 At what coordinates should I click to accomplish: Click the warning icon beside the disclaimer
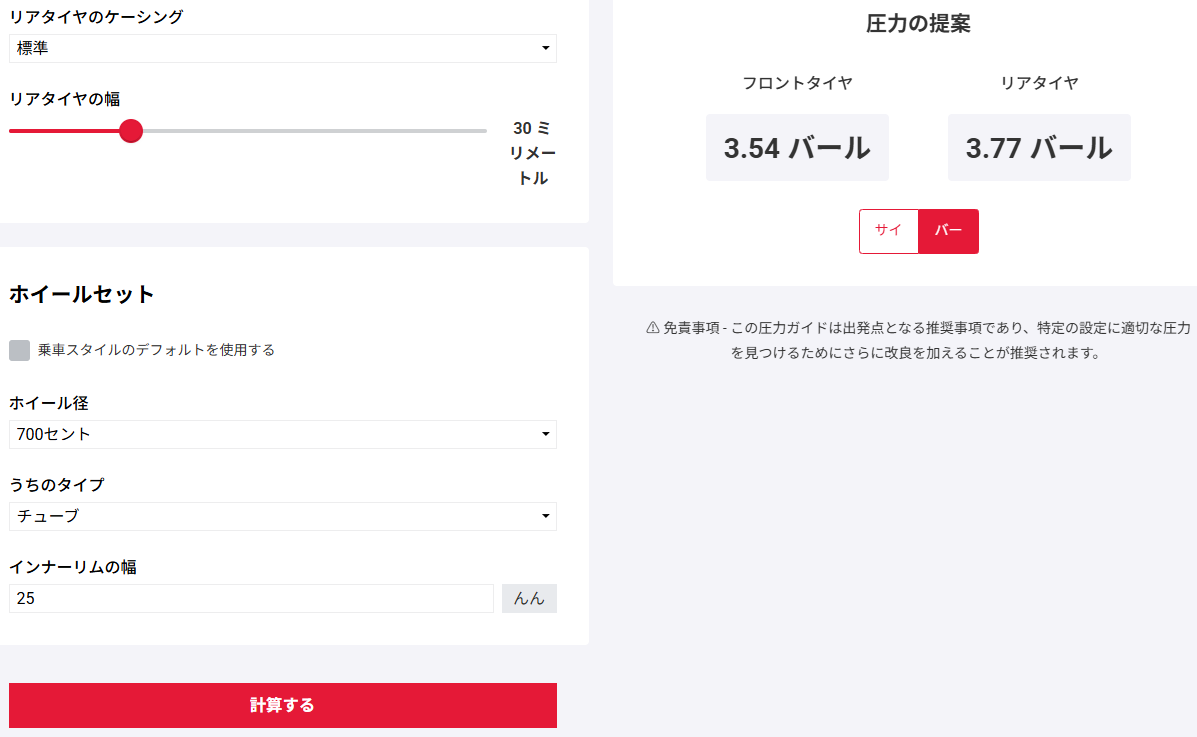[x=653, y=328]
